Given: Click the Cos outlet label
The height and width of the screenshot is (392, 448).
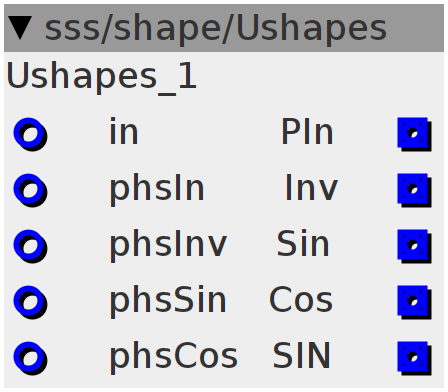Looking at the screenshot, I should tap(301, 300).
